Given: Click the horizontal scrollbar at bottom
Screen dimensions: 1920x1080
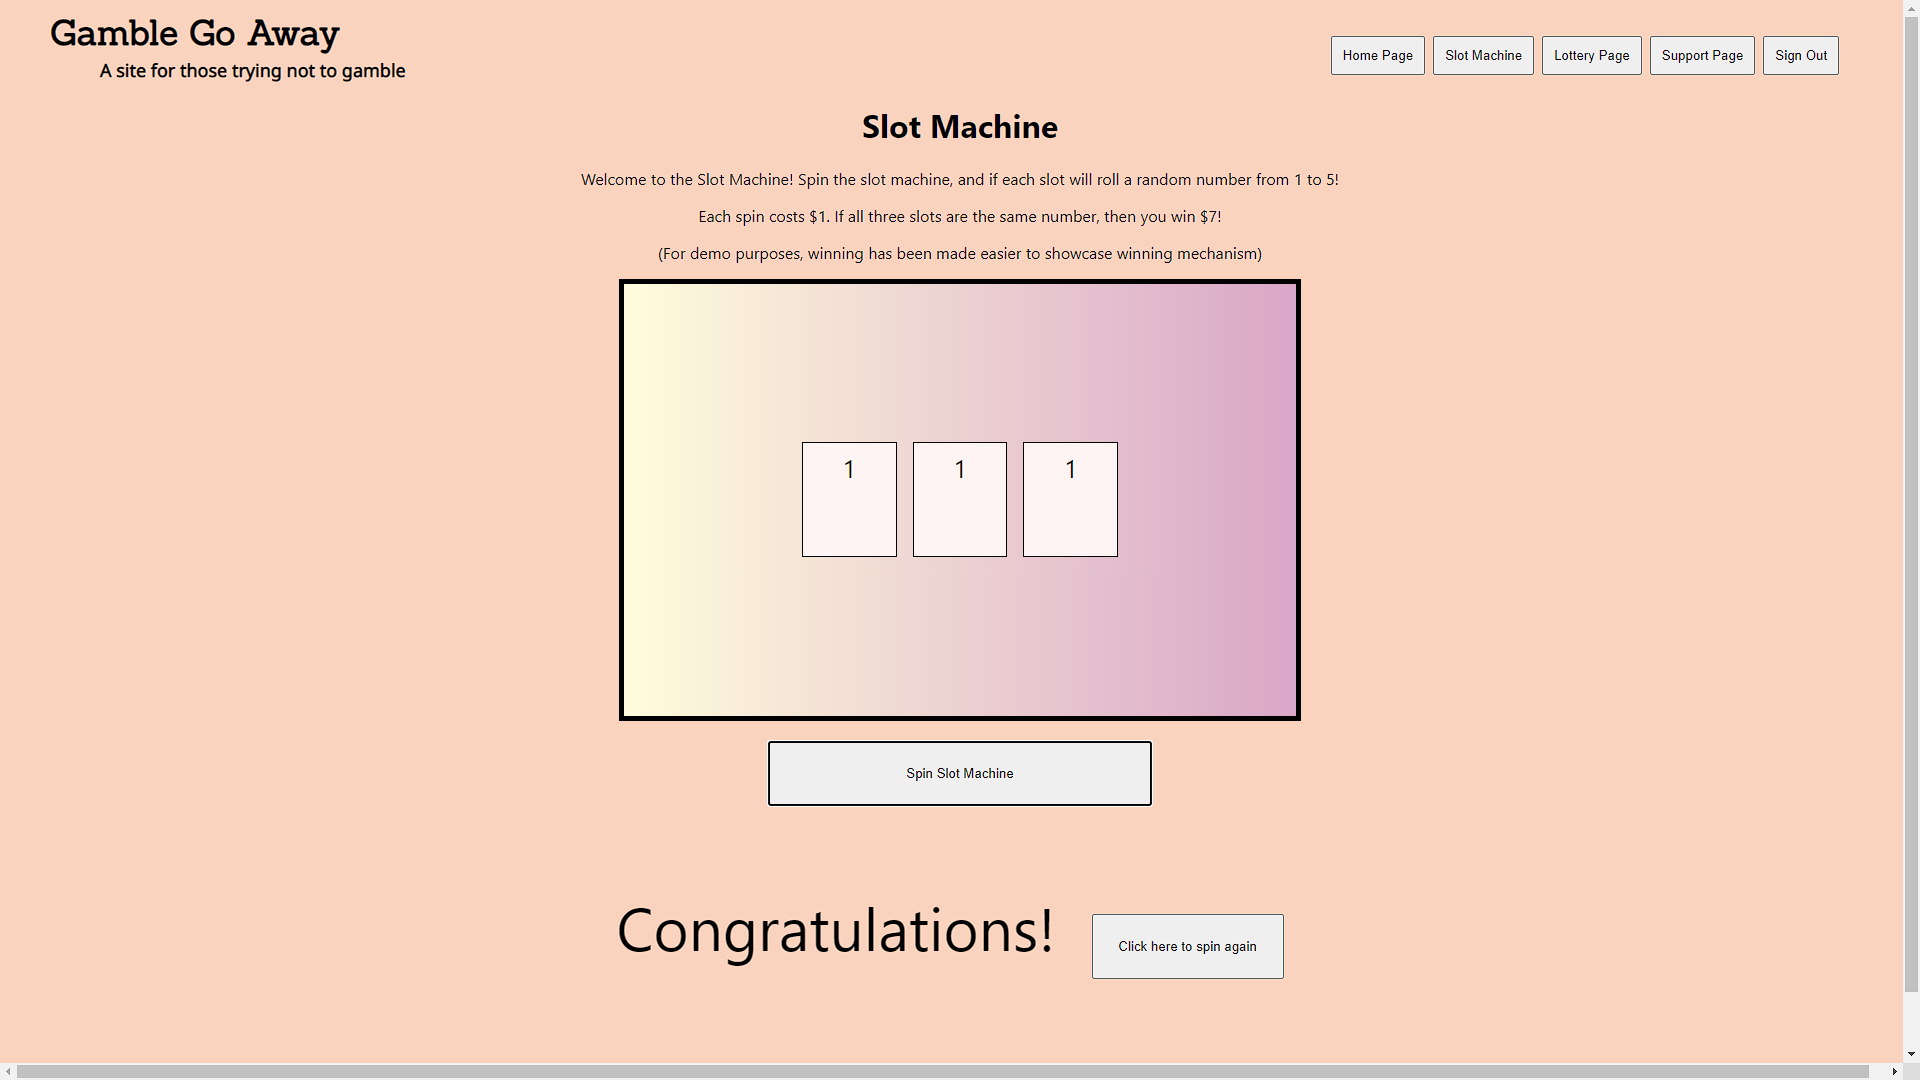Looking at the screenshot, I should (x=940, y=1071).
